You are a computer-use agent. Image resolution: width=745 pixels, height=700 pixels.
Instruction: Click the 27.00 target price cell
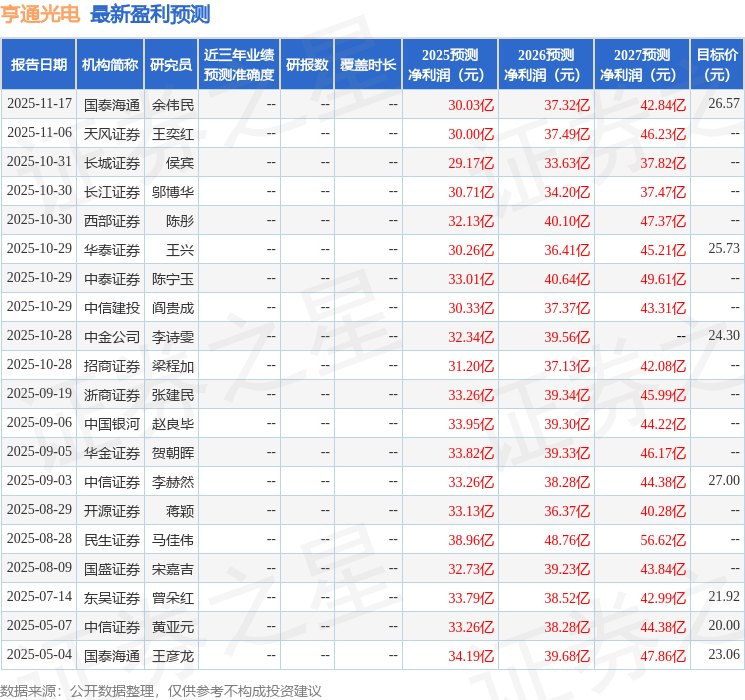tap(723, 481)
